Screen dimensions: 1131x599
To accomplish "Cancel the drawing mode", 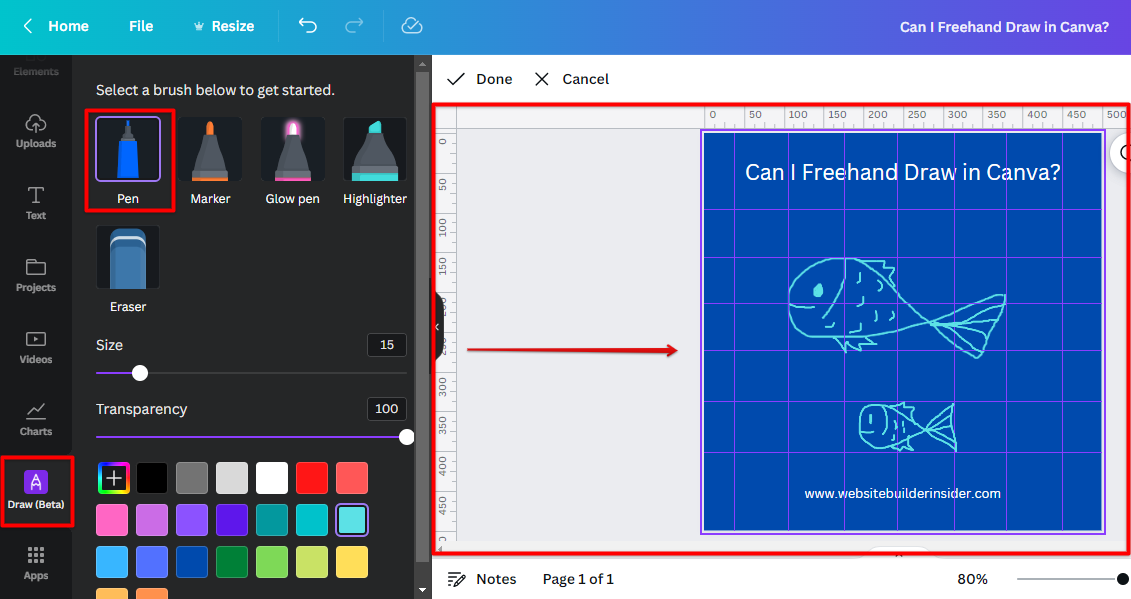I will point(572,79).
